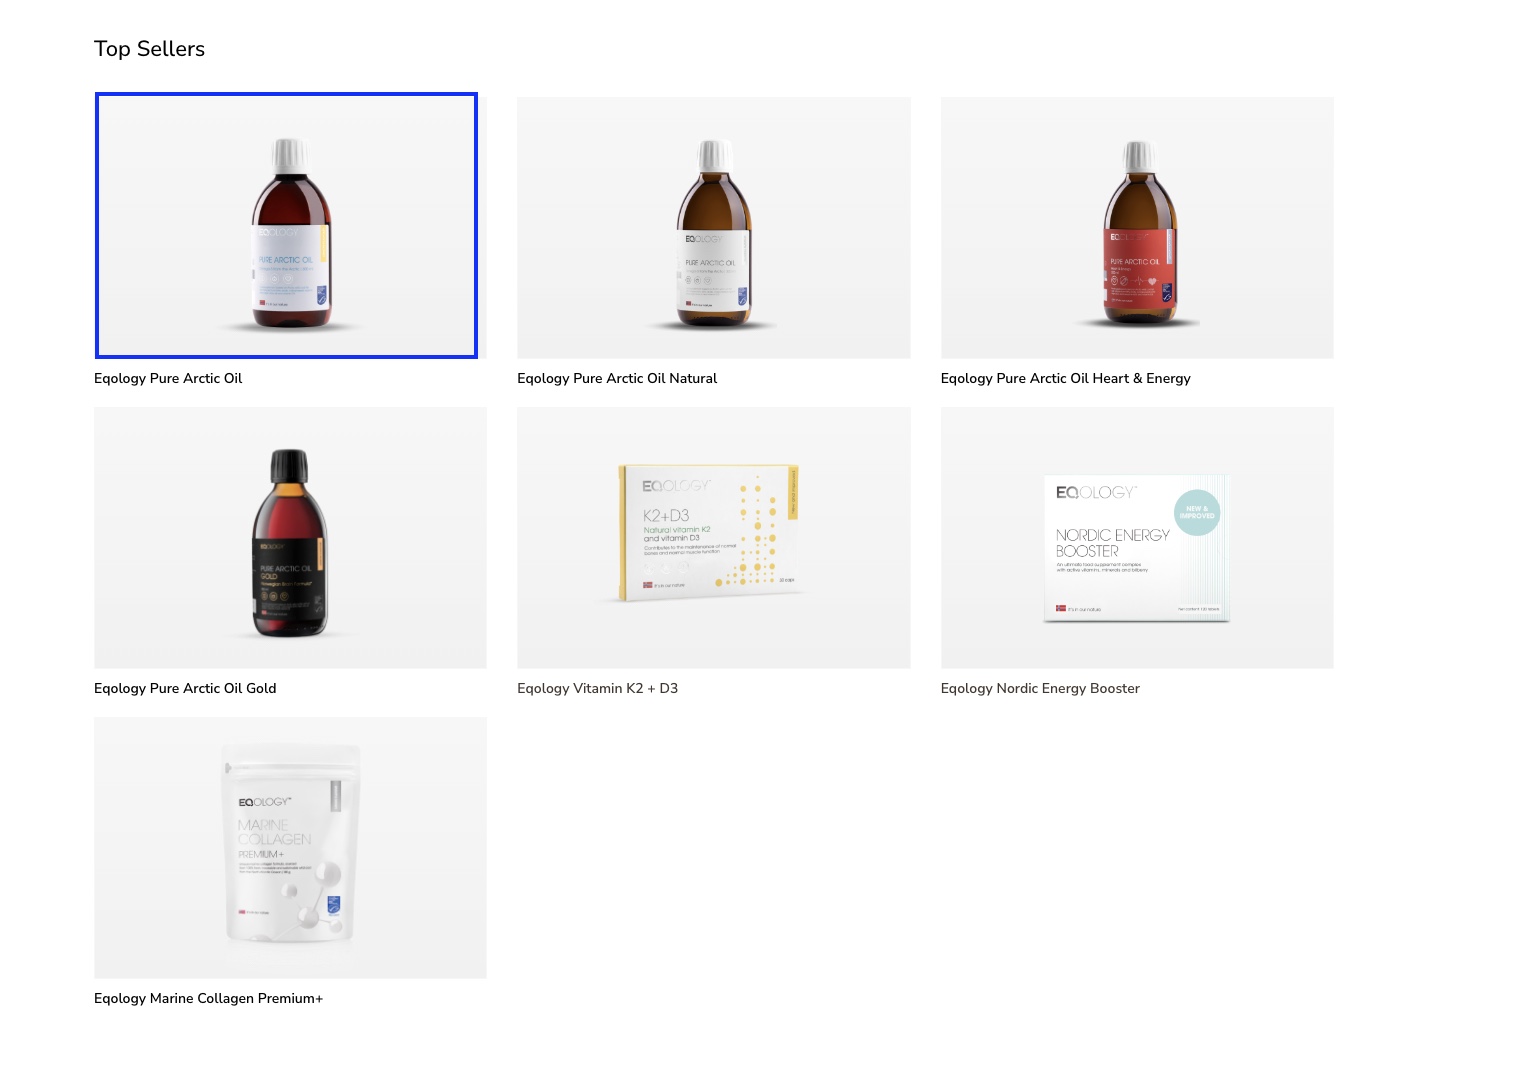Click the Eqology Pure Arctic Oil link
The image size is (1520, 1090).
pos(168,379)
